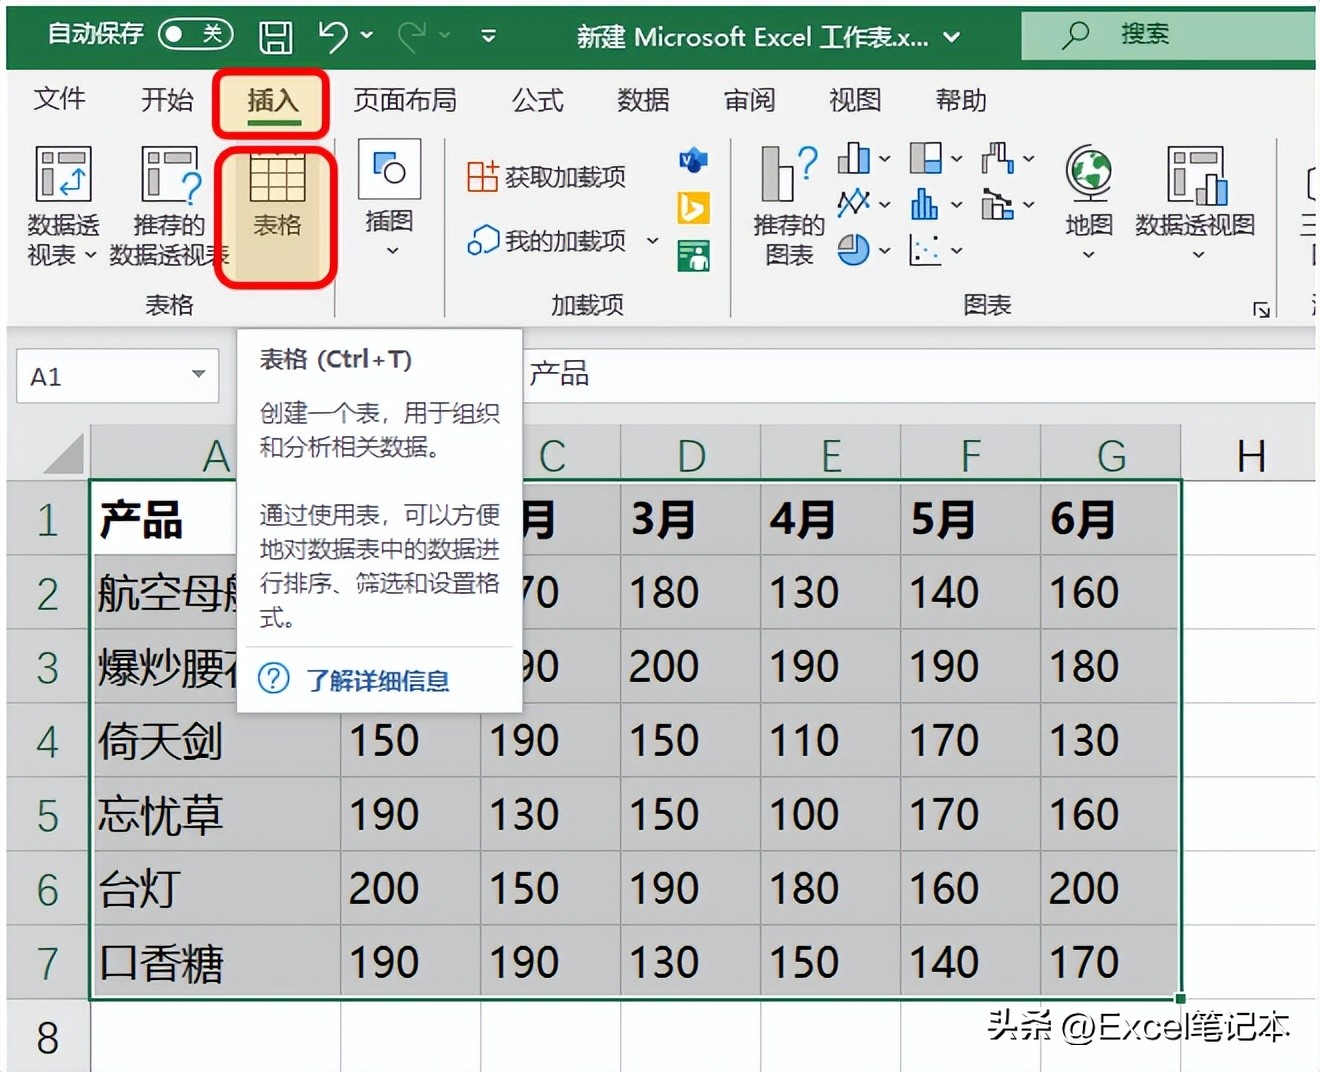Select column H header

pyautogui.click(x=1250, y=455)
